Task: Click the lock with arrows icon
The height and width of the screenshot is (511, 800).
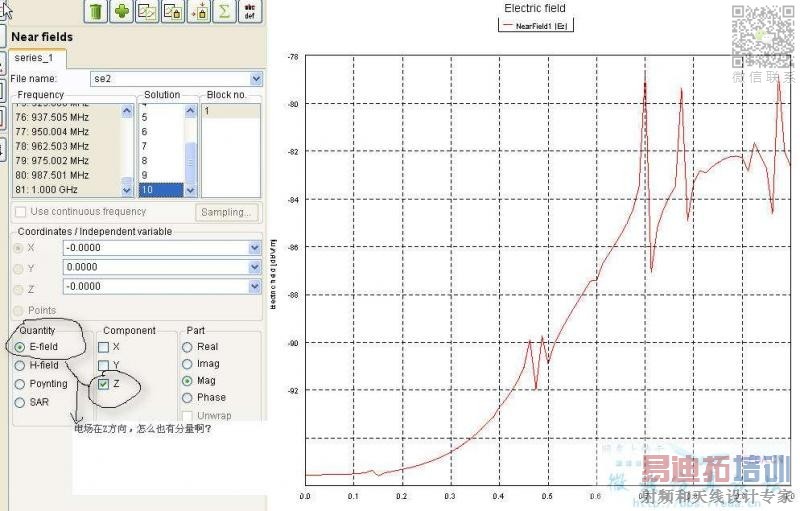Action: point(199,11)
